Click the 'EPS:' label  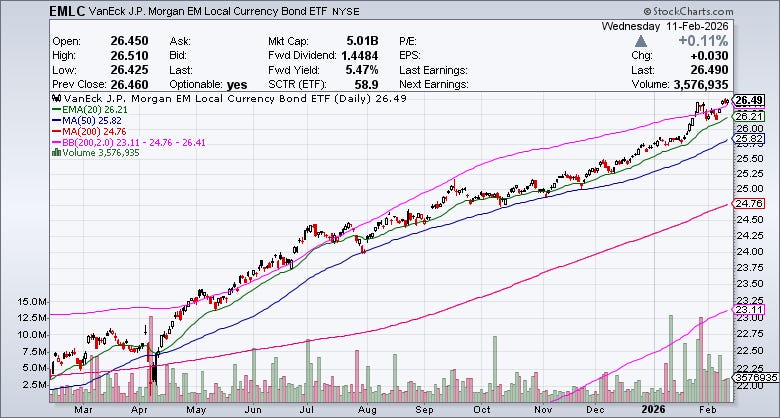(409, 55)
